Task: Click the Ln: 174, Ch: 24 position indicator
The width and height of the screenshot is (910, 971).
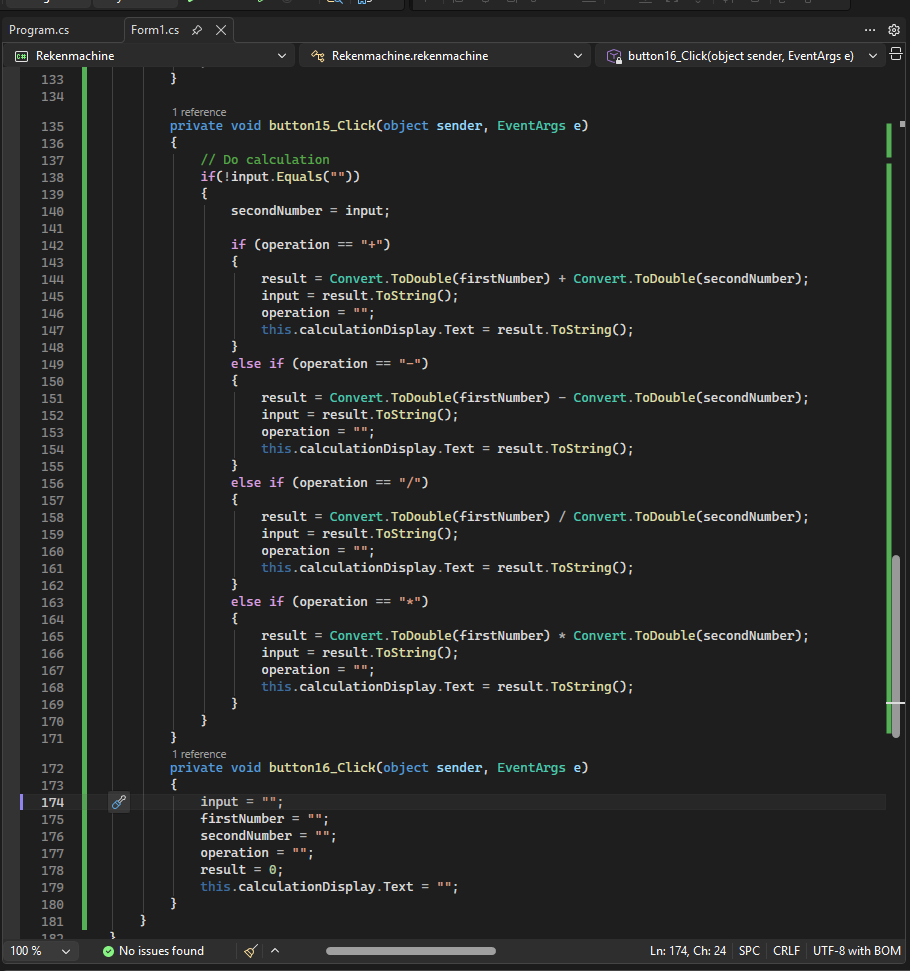Action: 688,951
